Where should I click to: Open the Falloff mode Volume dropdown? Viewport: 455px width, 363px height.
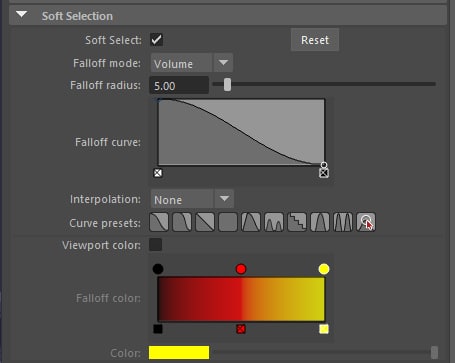point(192,63)
